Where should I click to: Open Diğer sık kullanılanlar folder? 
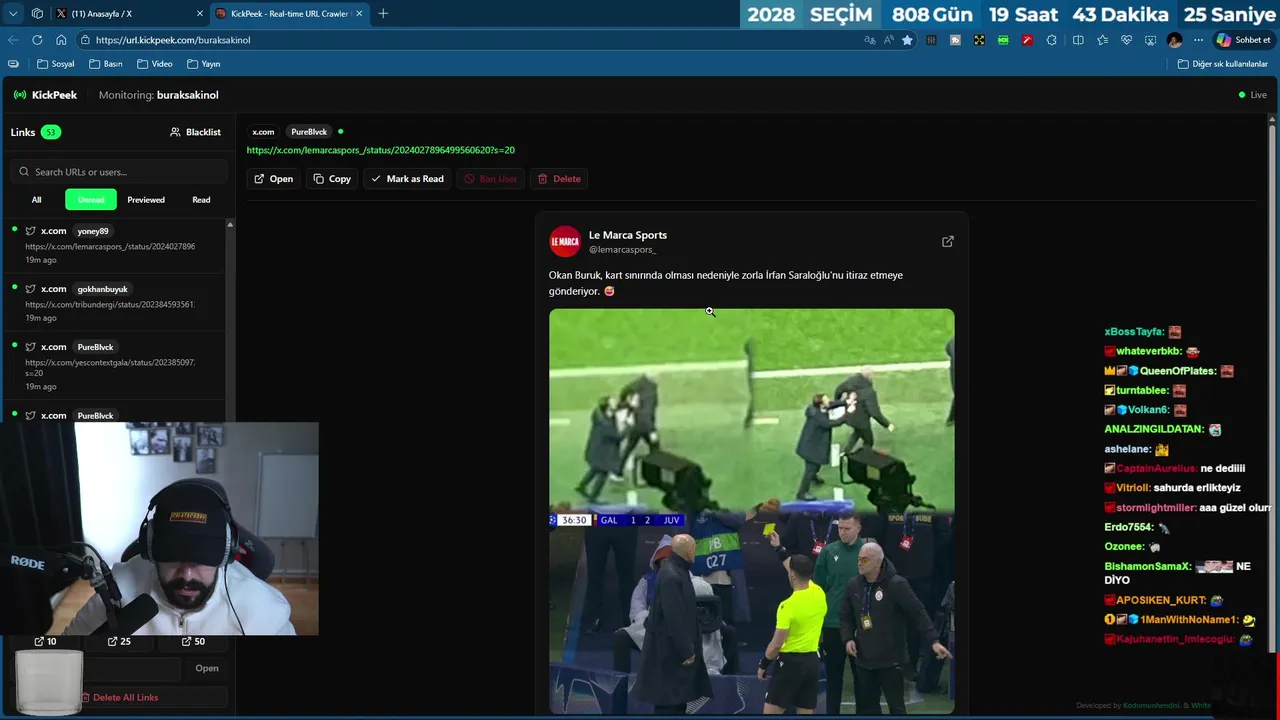[x=1223, y=64]
